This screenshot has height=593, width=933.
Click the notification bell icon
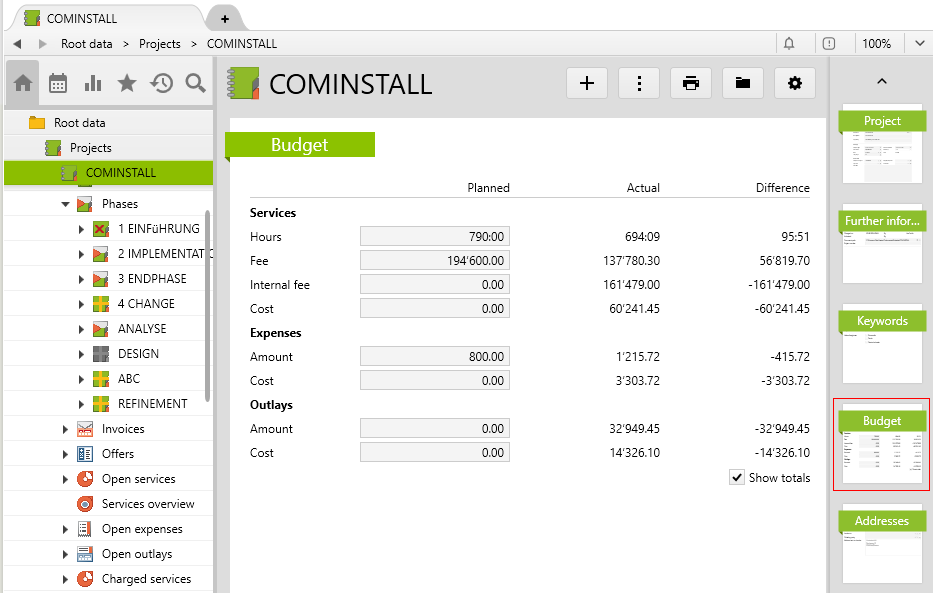(789, 43)
